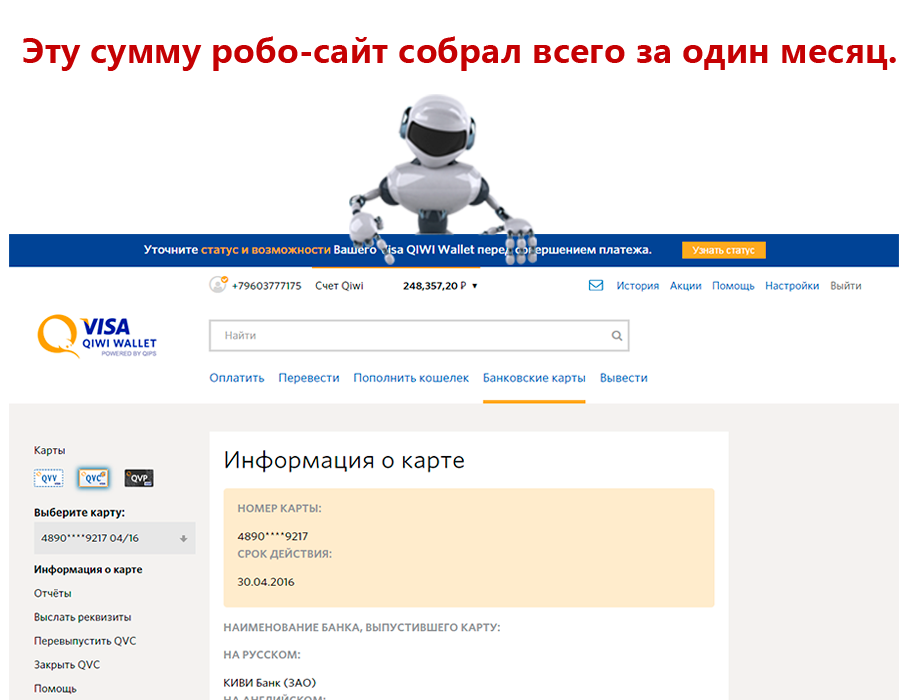Click the expiry date 30.04.2016
The image size is (910, 700).
[x=266, y=582]
